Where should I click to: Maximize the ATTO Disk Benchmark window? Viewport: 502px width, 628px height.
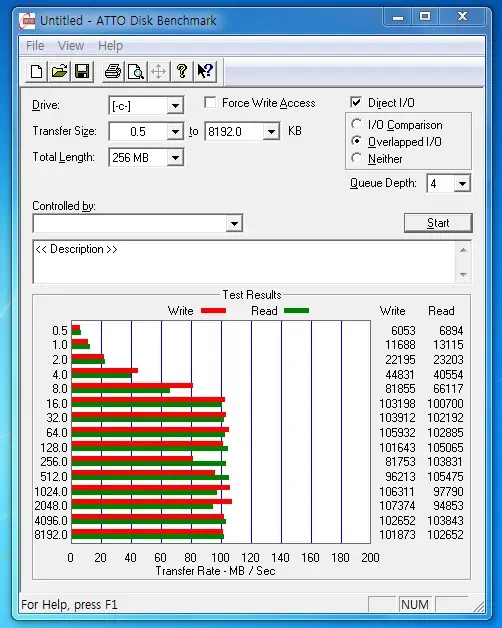[425, 17]
